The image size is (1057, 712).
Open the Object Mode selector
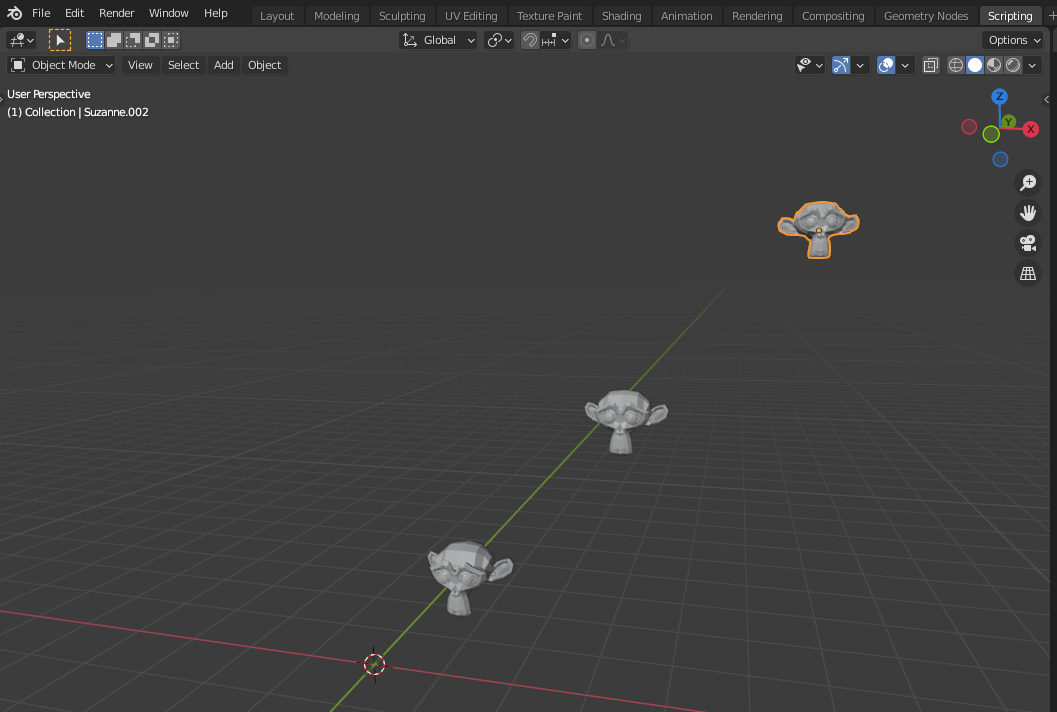61,65
